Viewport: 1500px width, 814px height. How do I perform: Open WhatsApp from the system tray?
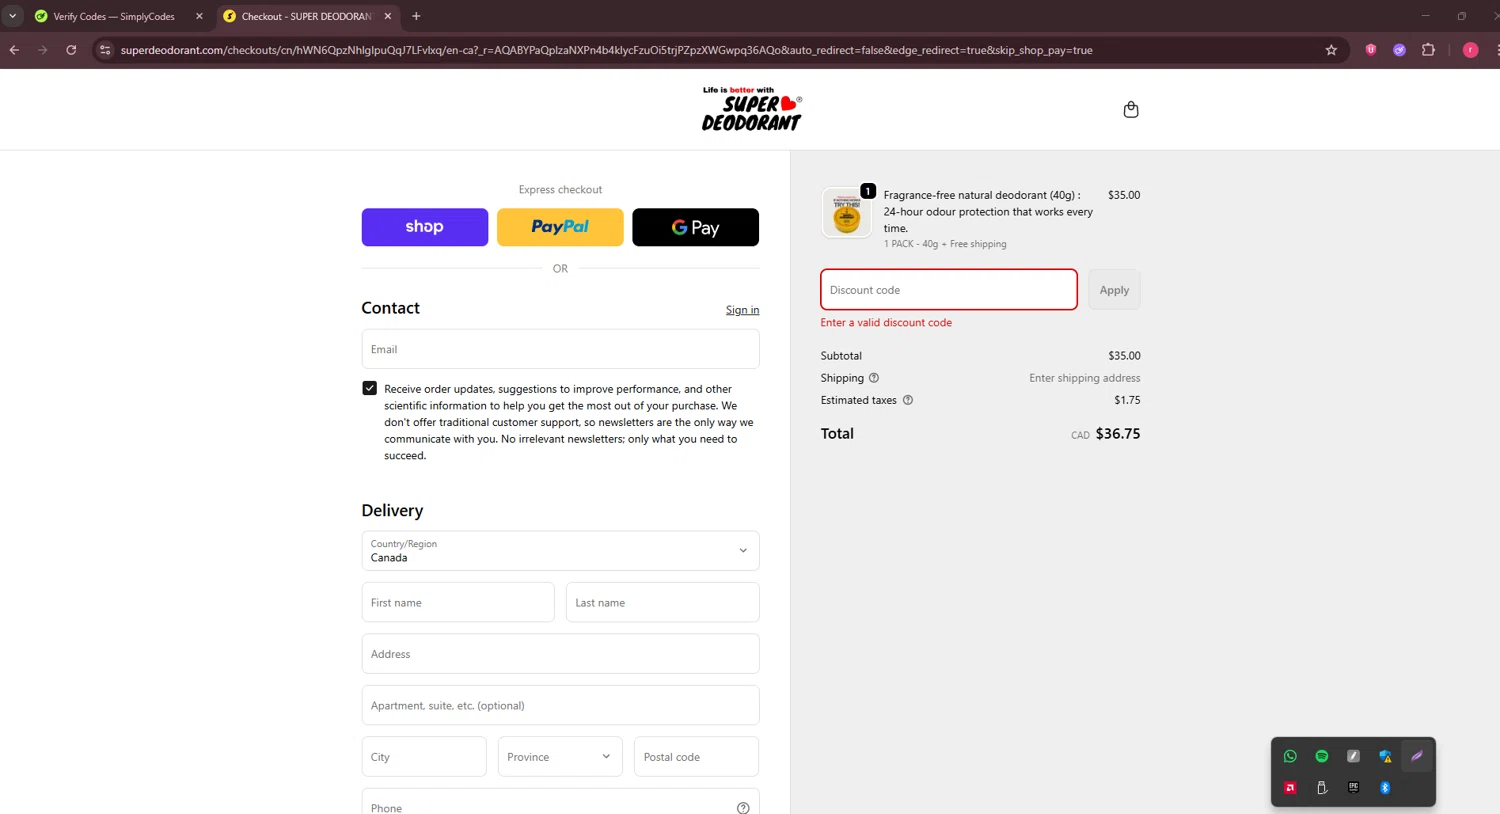pyautogui.click(x=1290, y=756)
